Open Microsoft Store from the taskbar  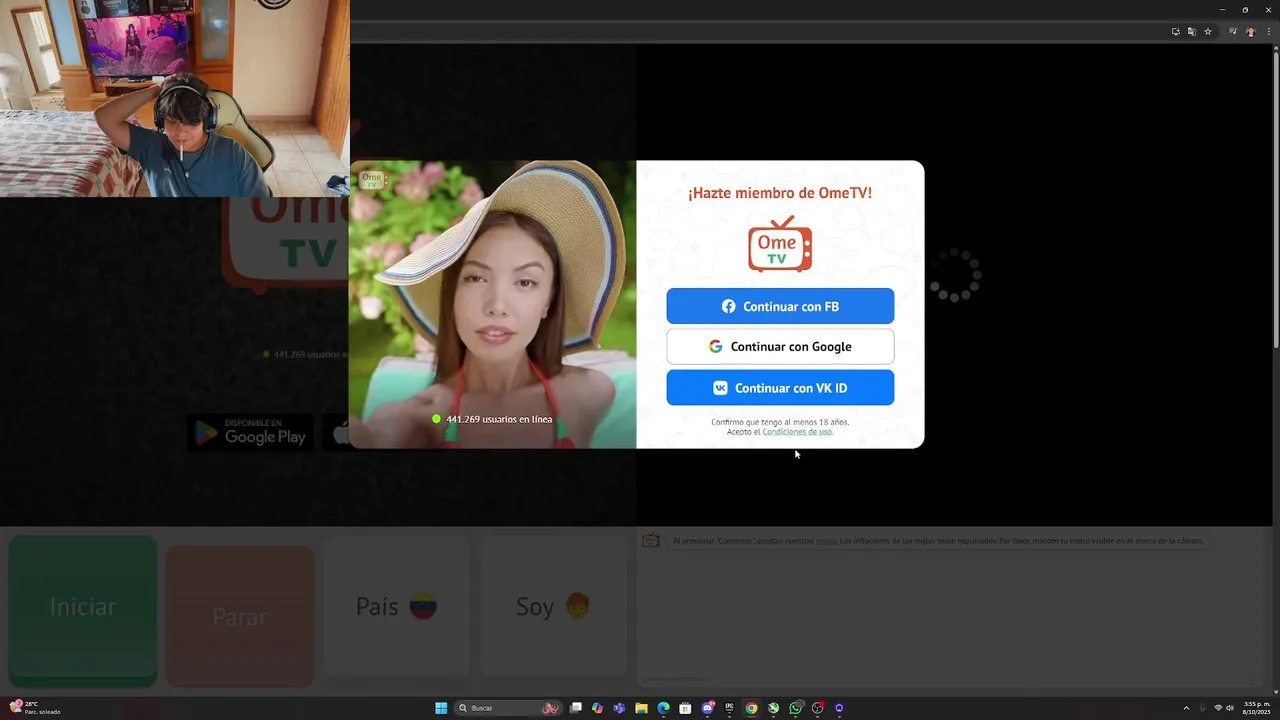coord(685,708)
